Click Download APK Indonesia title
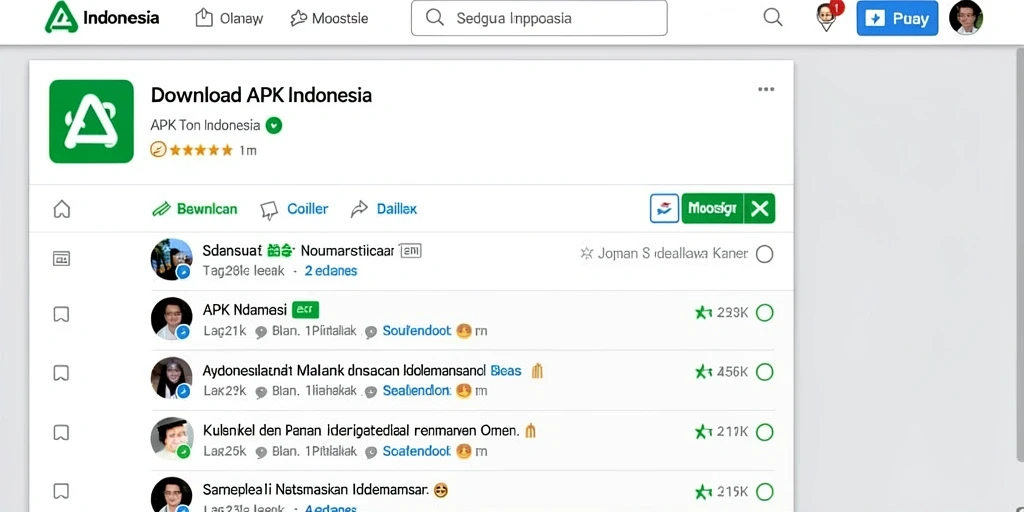This screenshot has width=1024, height=512. [x=261, y=95]
